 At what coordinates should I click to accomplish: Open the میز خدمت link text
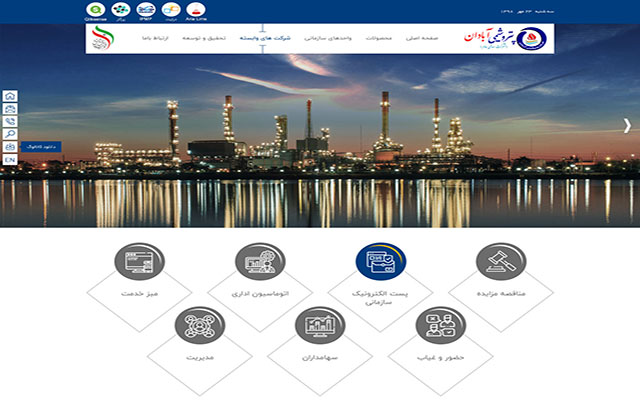[x=140, y=293]
